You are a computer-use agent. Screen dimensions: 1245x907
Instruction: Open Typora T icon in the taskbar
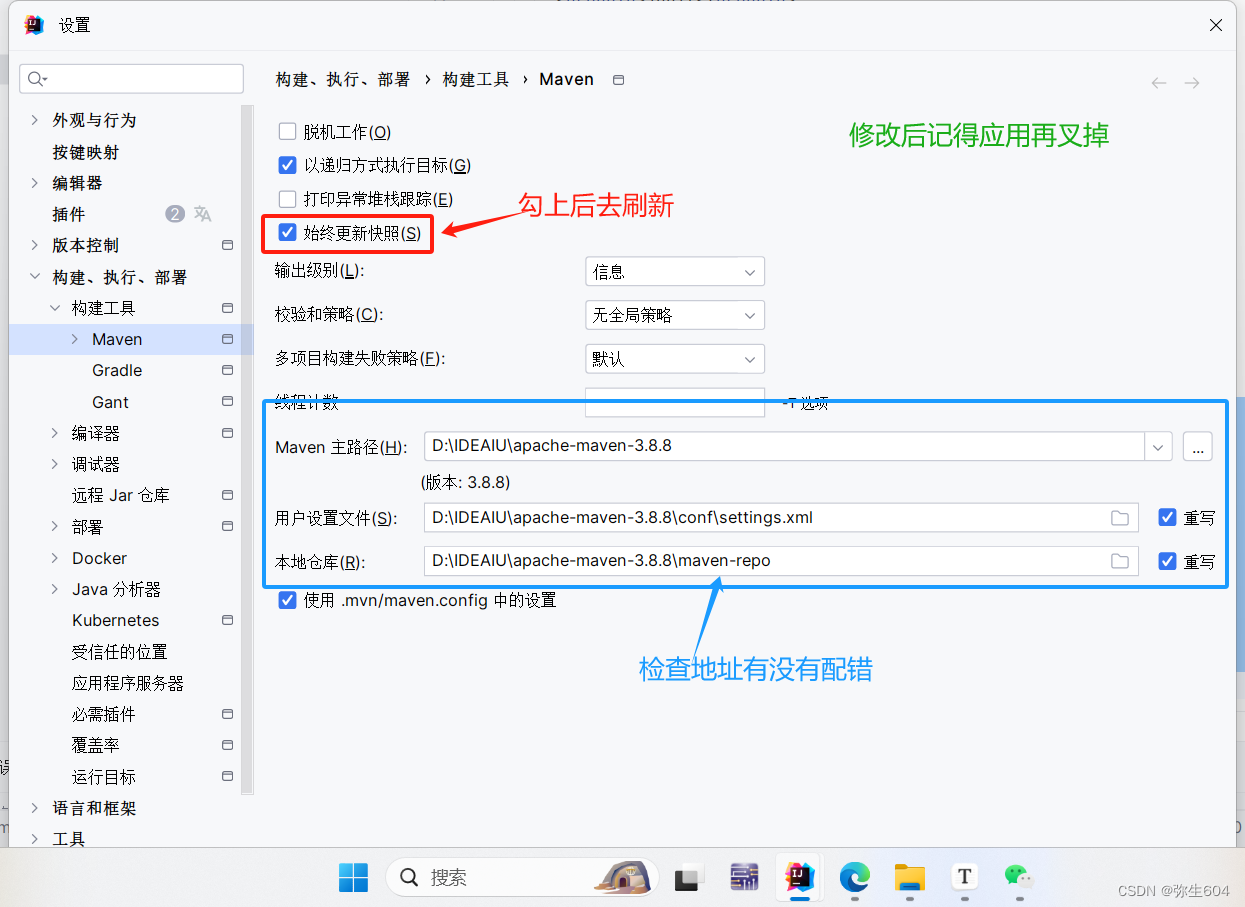964,877
